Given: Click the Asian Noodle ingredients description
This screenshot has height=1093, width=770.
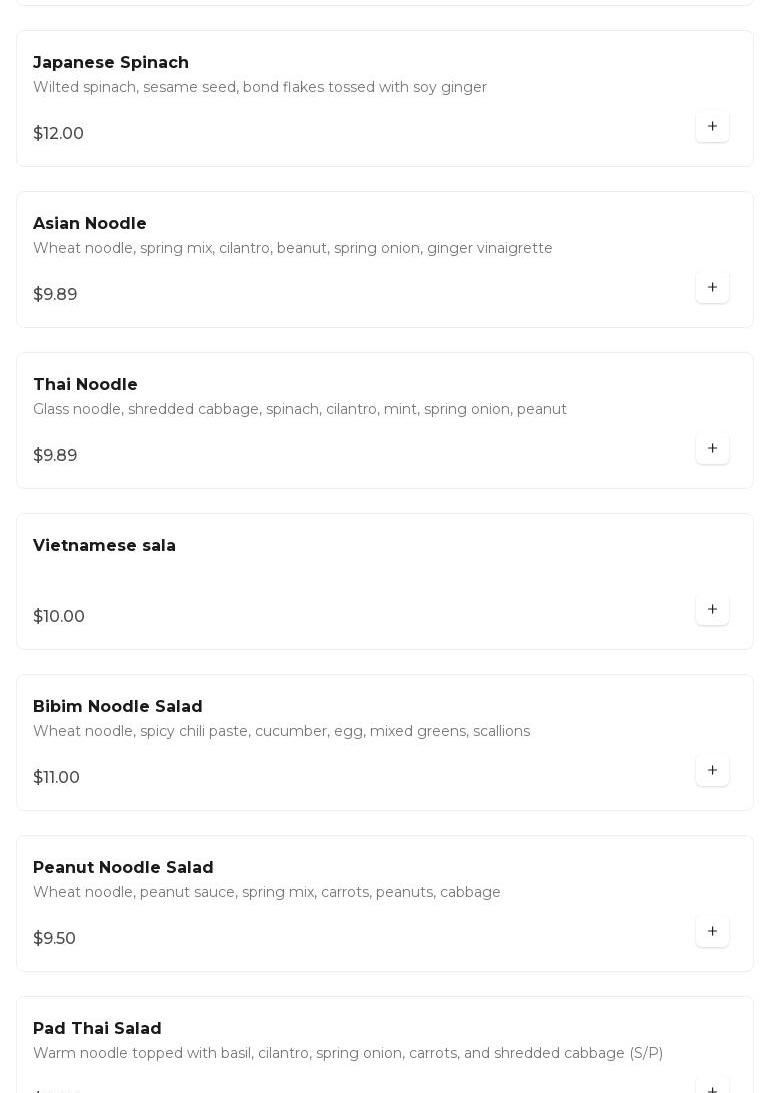Looking at the screenshot, I should pyautogui.click(x=293, y=248).
